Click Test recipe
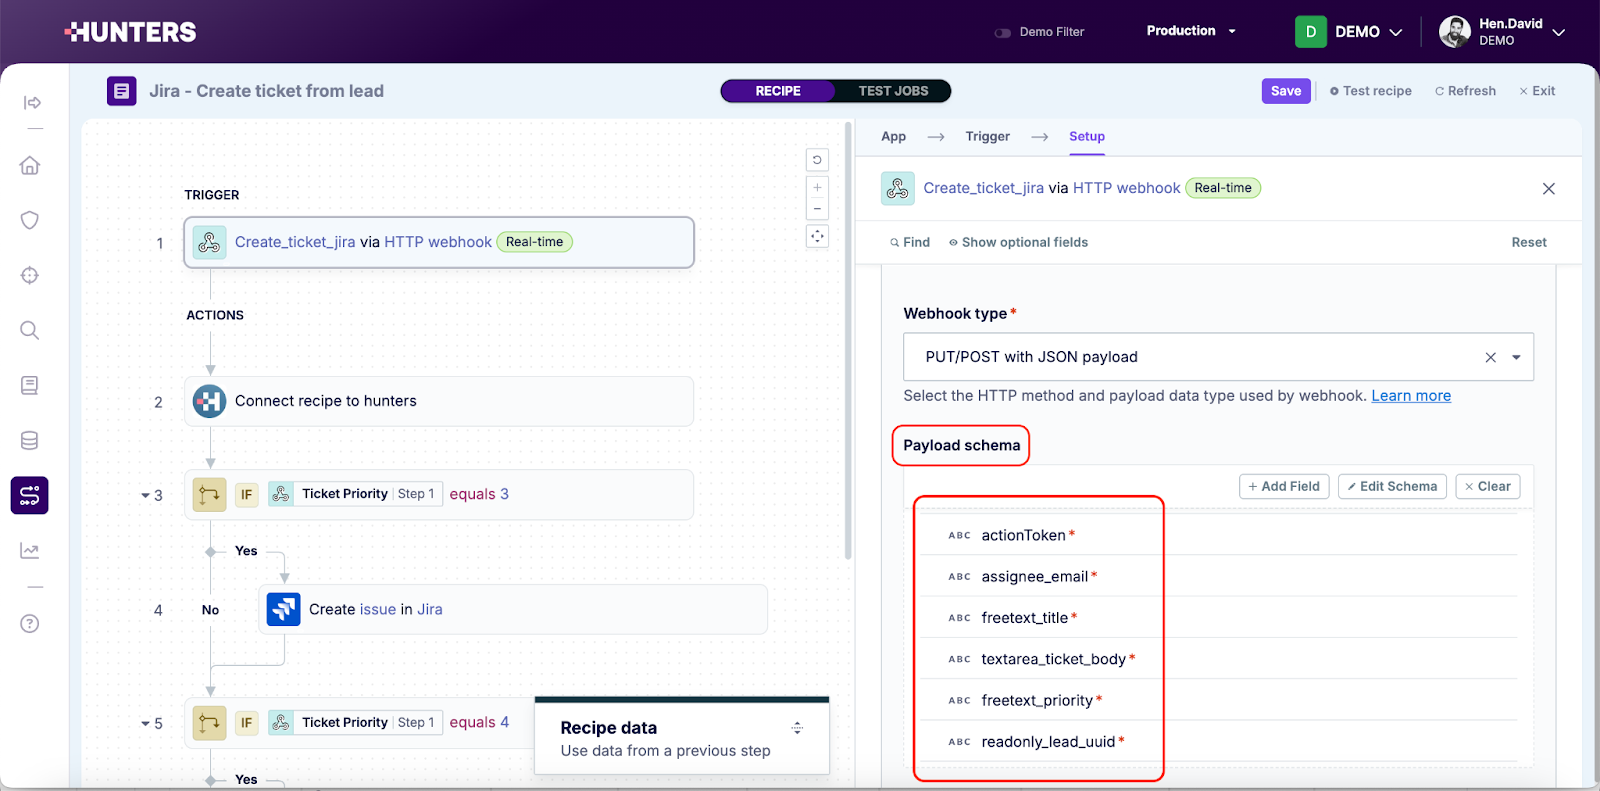 point(1370,91)
